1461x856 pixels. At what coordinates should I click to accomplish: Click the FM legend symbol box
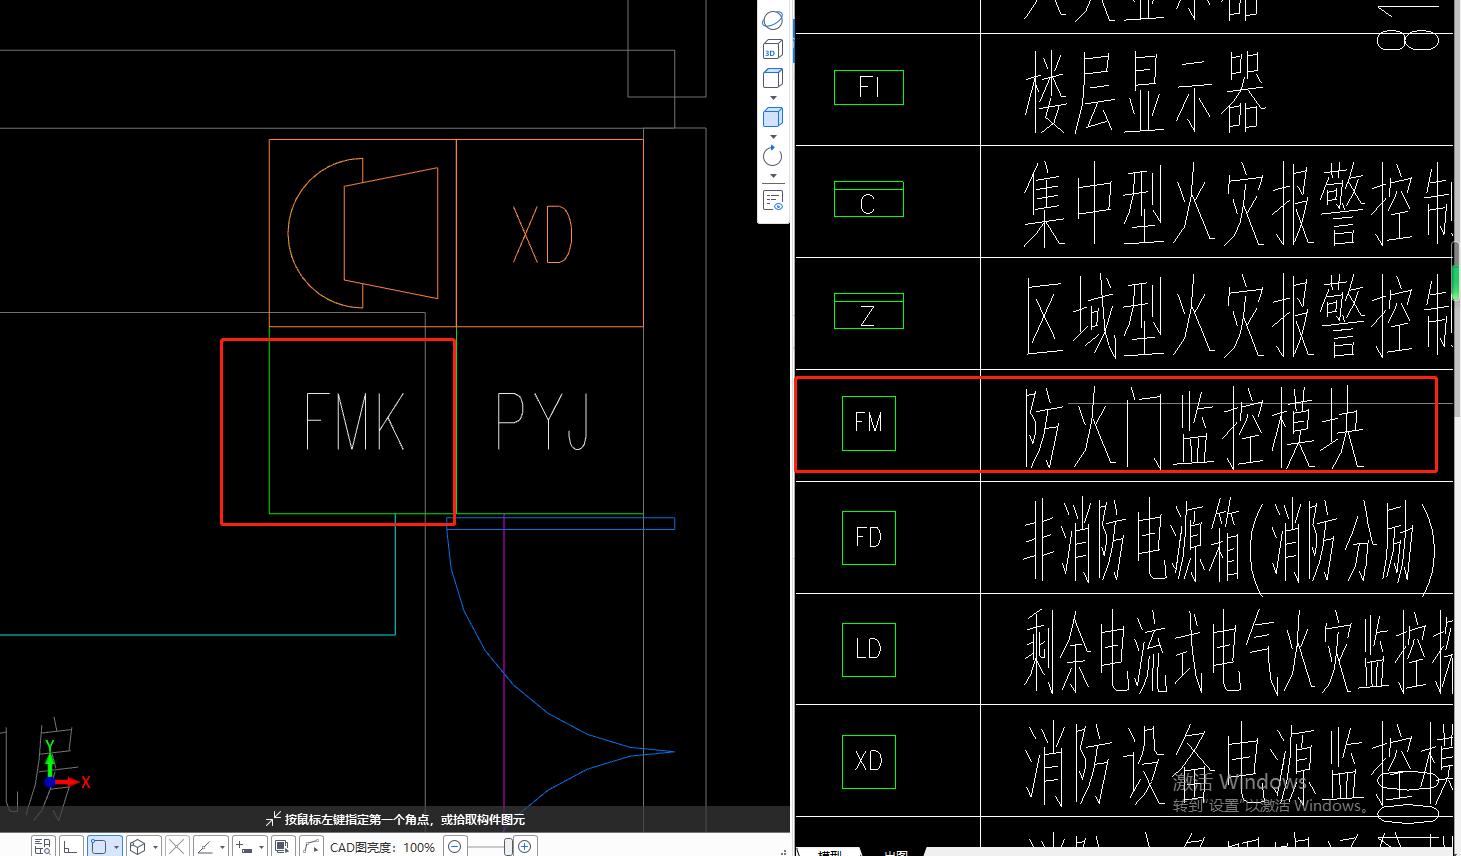(x=869, y=423)
